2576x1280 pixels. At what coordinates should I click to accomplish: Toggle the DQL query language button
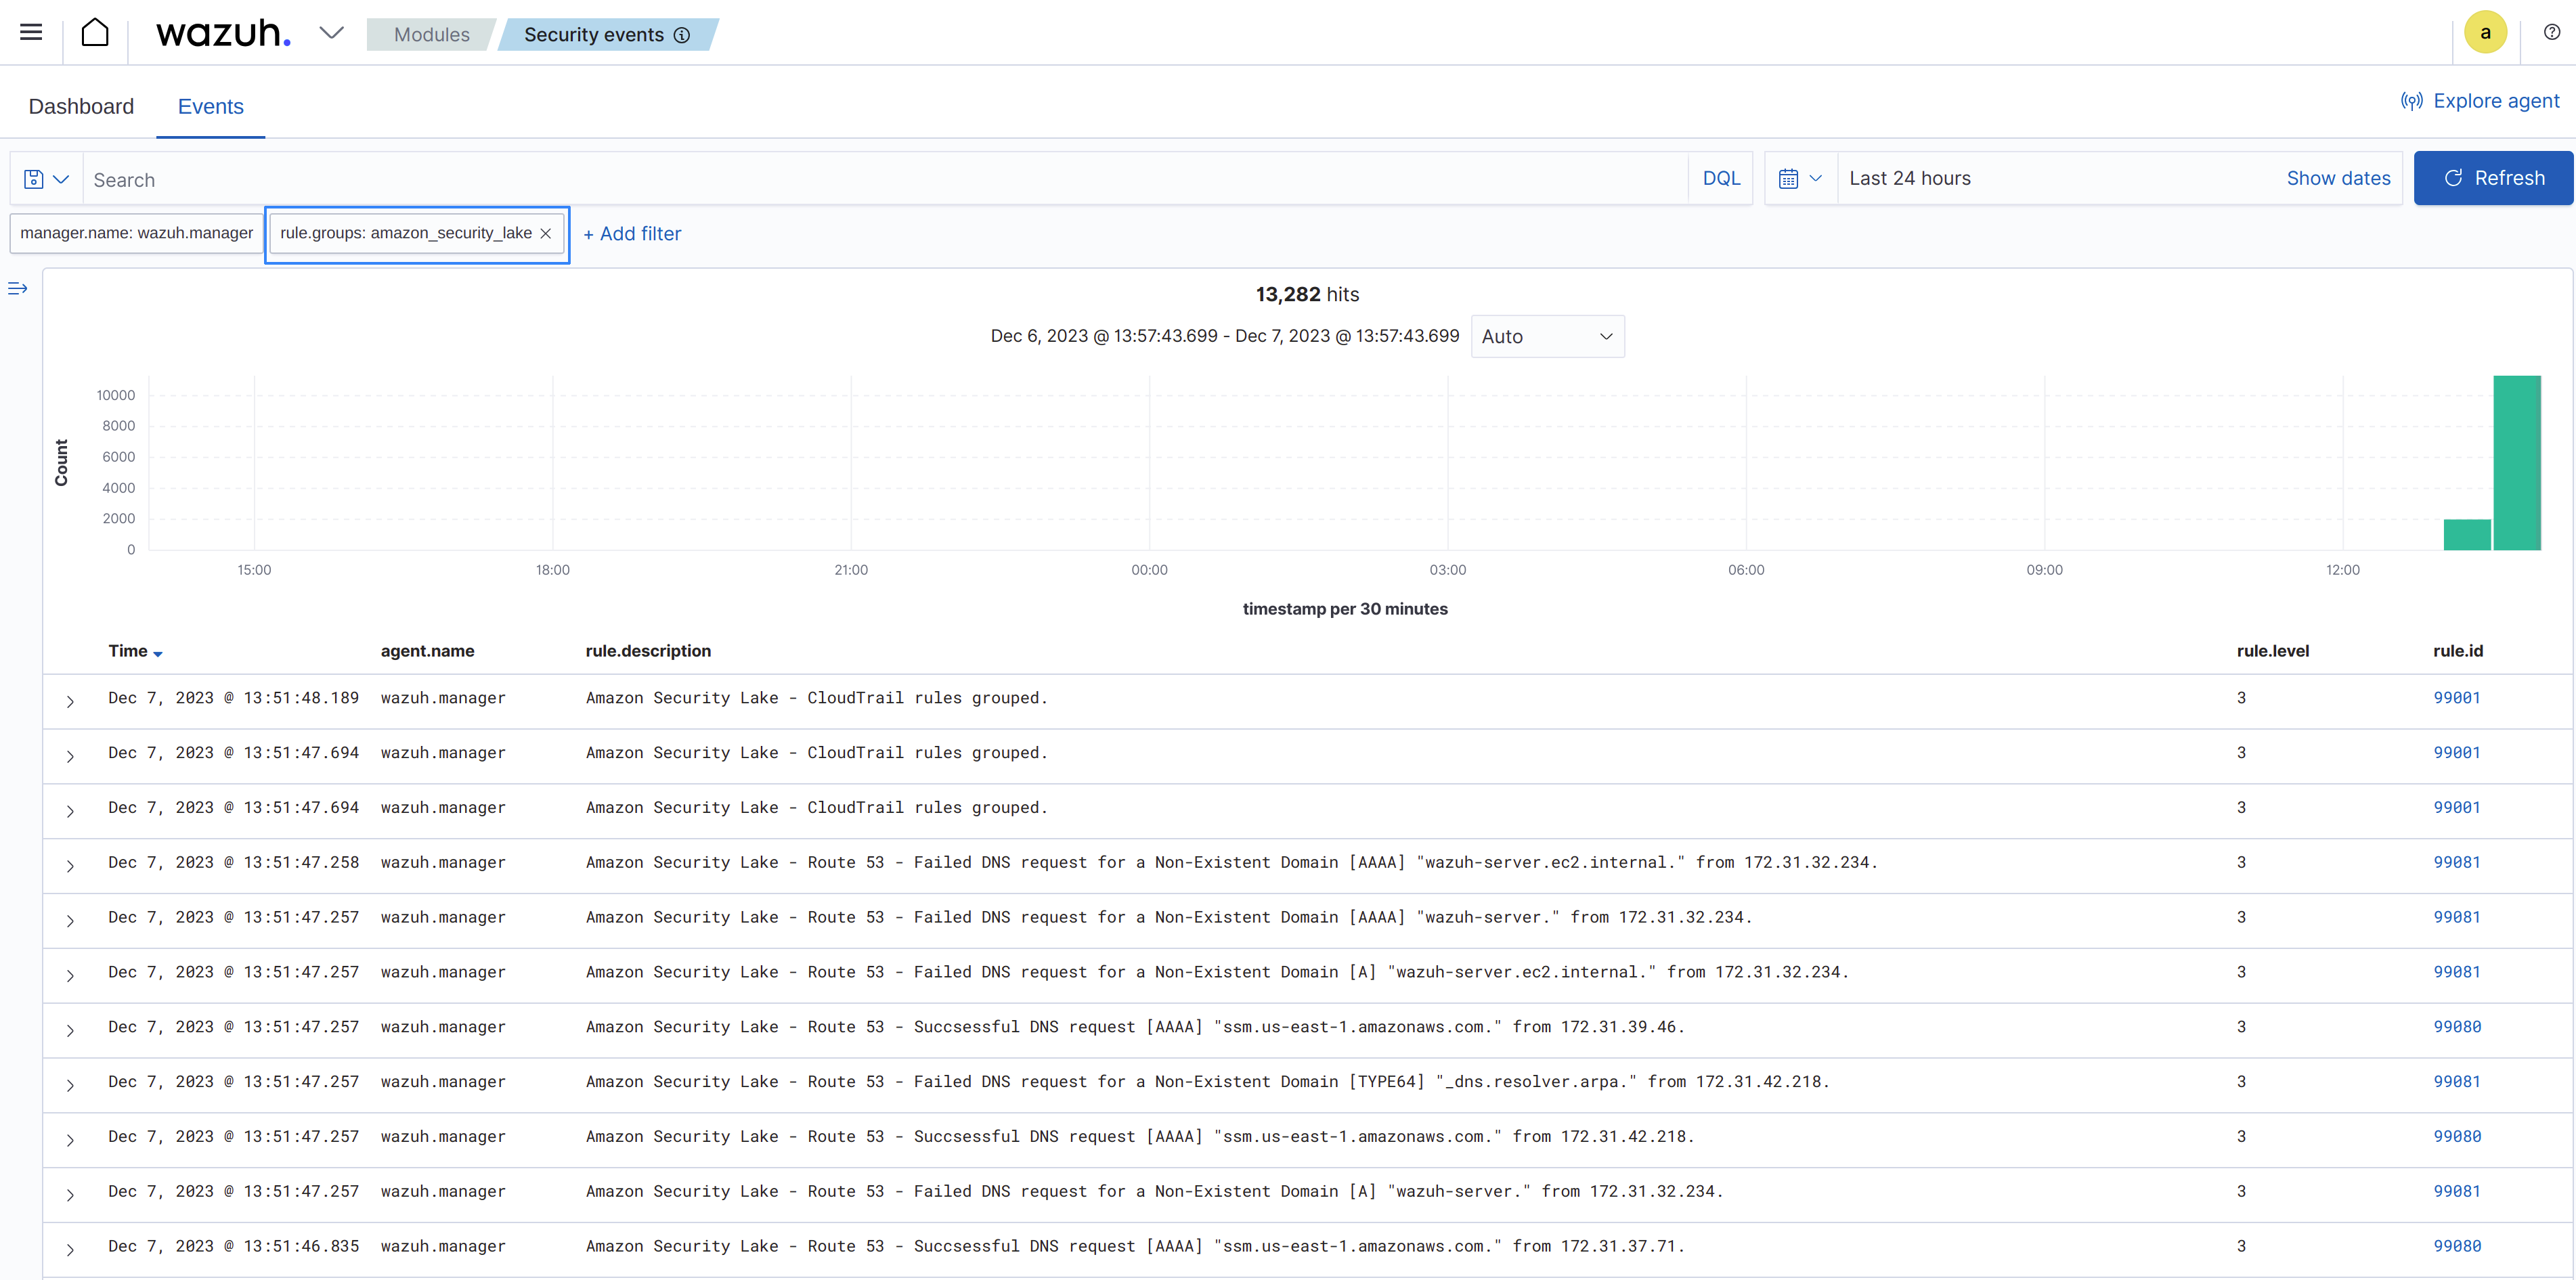pos(1721,178)
